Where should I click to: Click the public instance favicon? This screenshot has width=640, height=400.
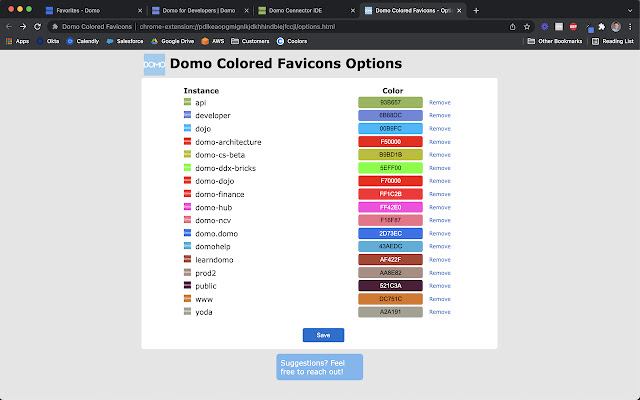[187, 285]
